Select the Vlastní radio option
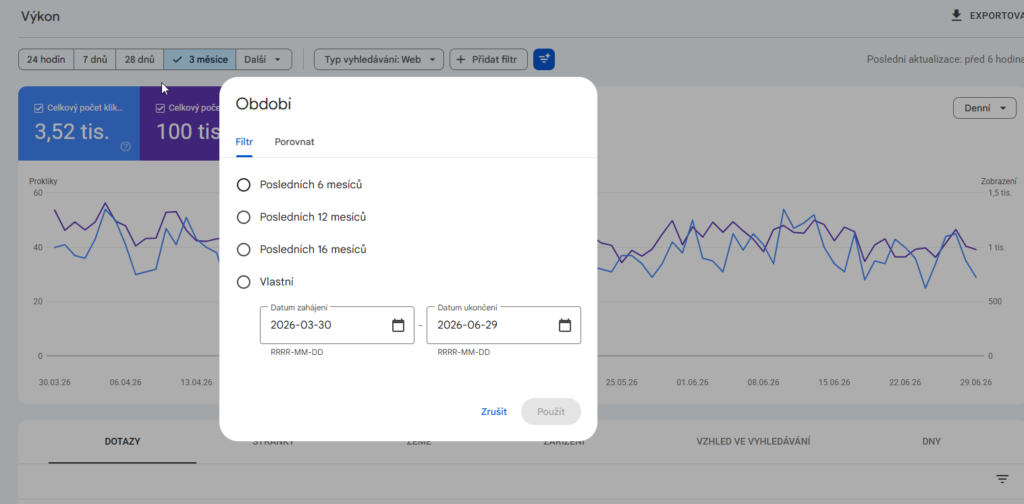The height and width of the screenshot is (504, 1024). pos(244,282)
